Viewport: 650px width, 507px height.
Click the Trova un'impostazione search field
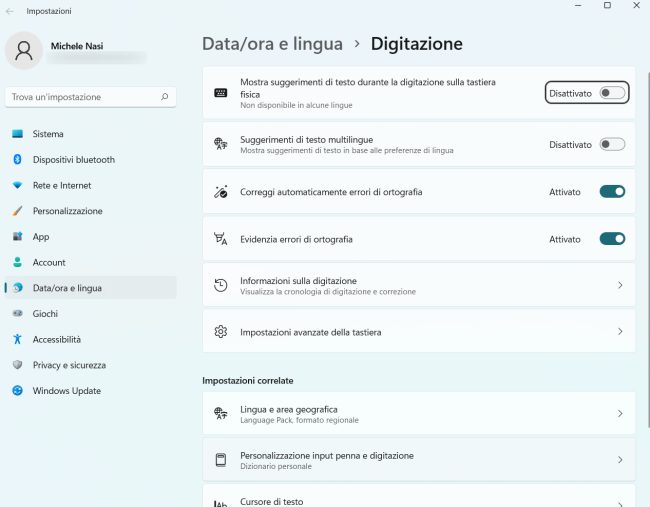coord(90,97)
